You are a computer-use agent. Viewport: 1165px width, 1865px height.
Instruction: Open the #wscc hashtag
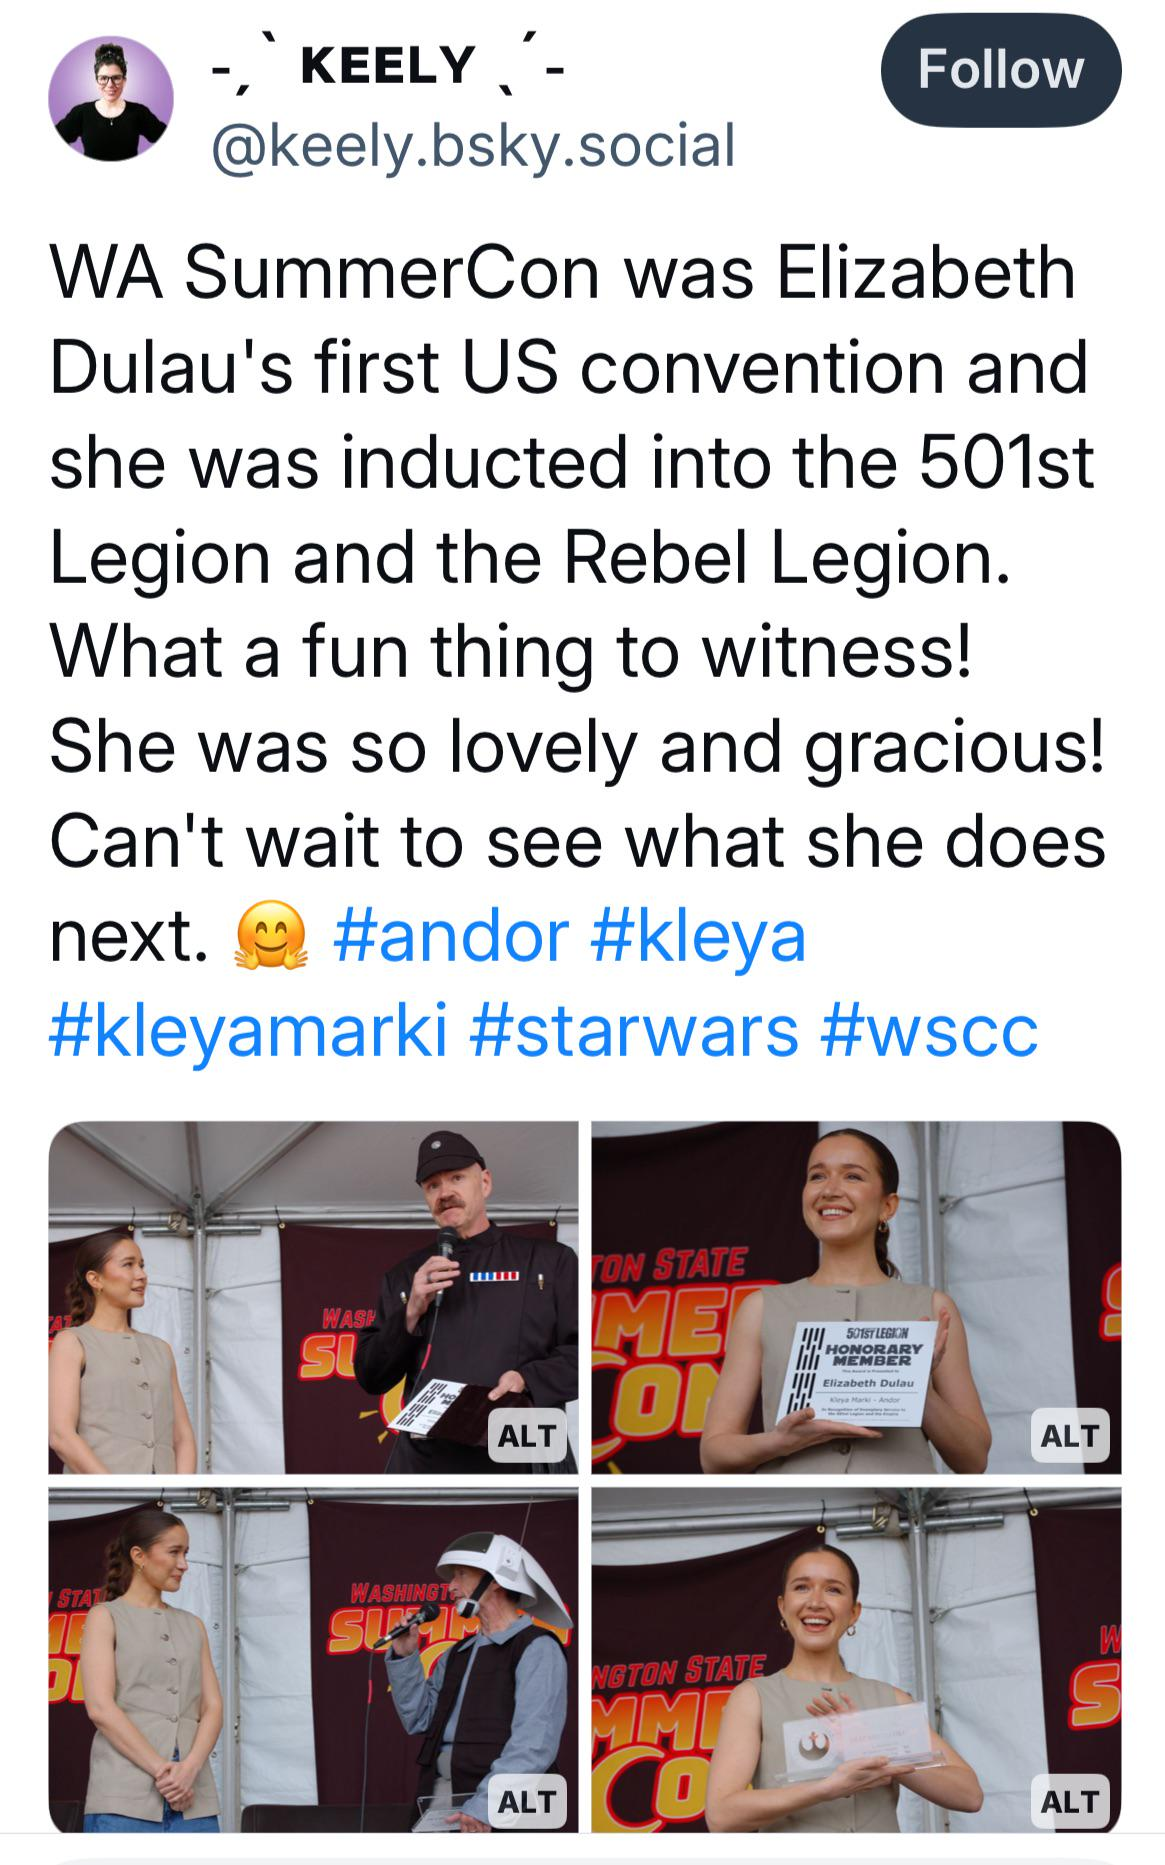(x=929, y=1031)
